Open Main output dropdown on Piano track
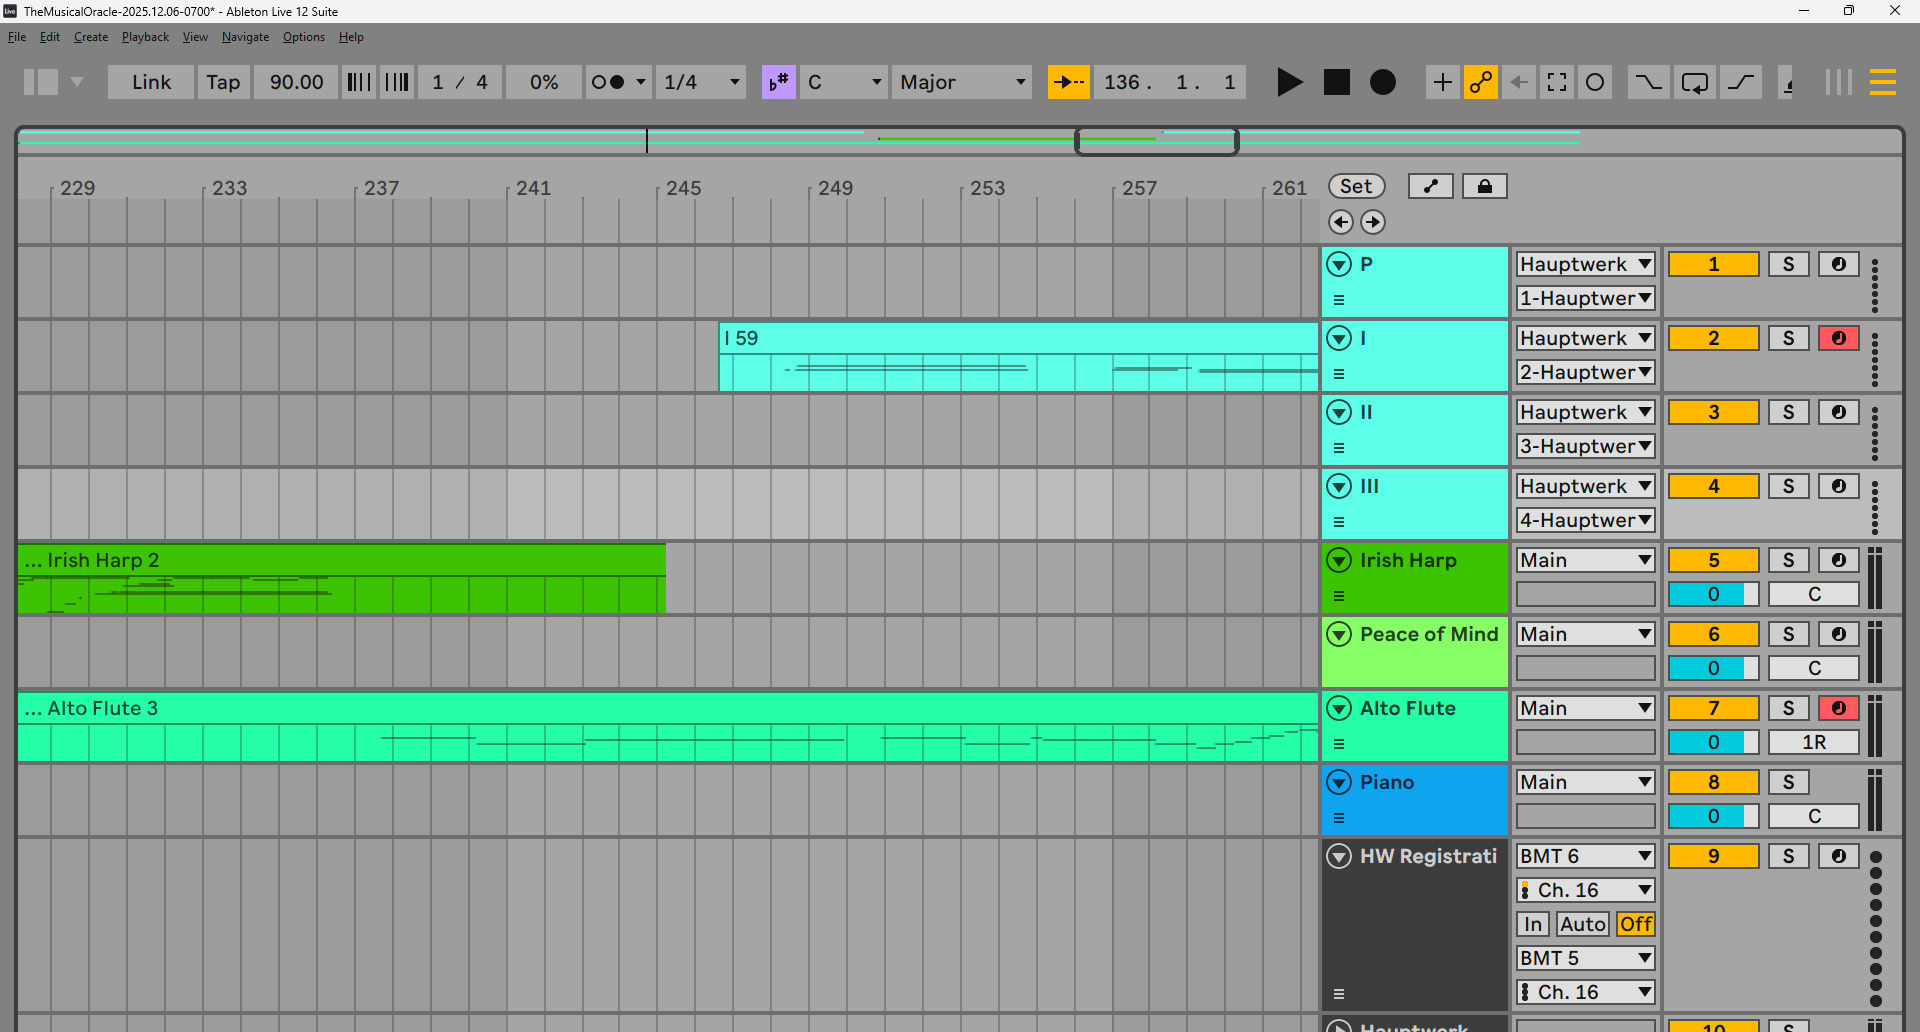Image resolution: width=1920 pixels, height=1032 pixels. tap(1586, 782)
